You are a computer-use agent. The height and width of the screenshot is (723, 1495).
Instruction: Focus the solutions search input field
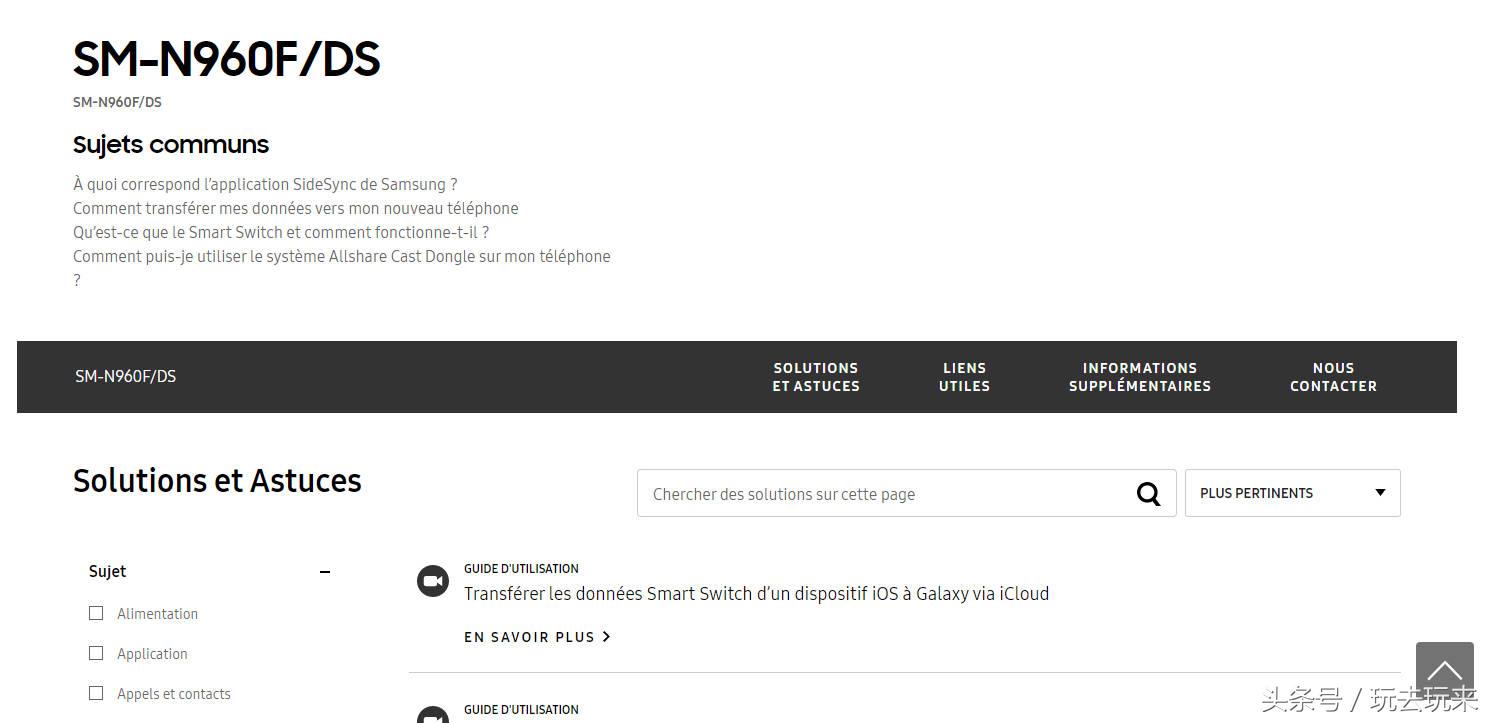[885, 494]
